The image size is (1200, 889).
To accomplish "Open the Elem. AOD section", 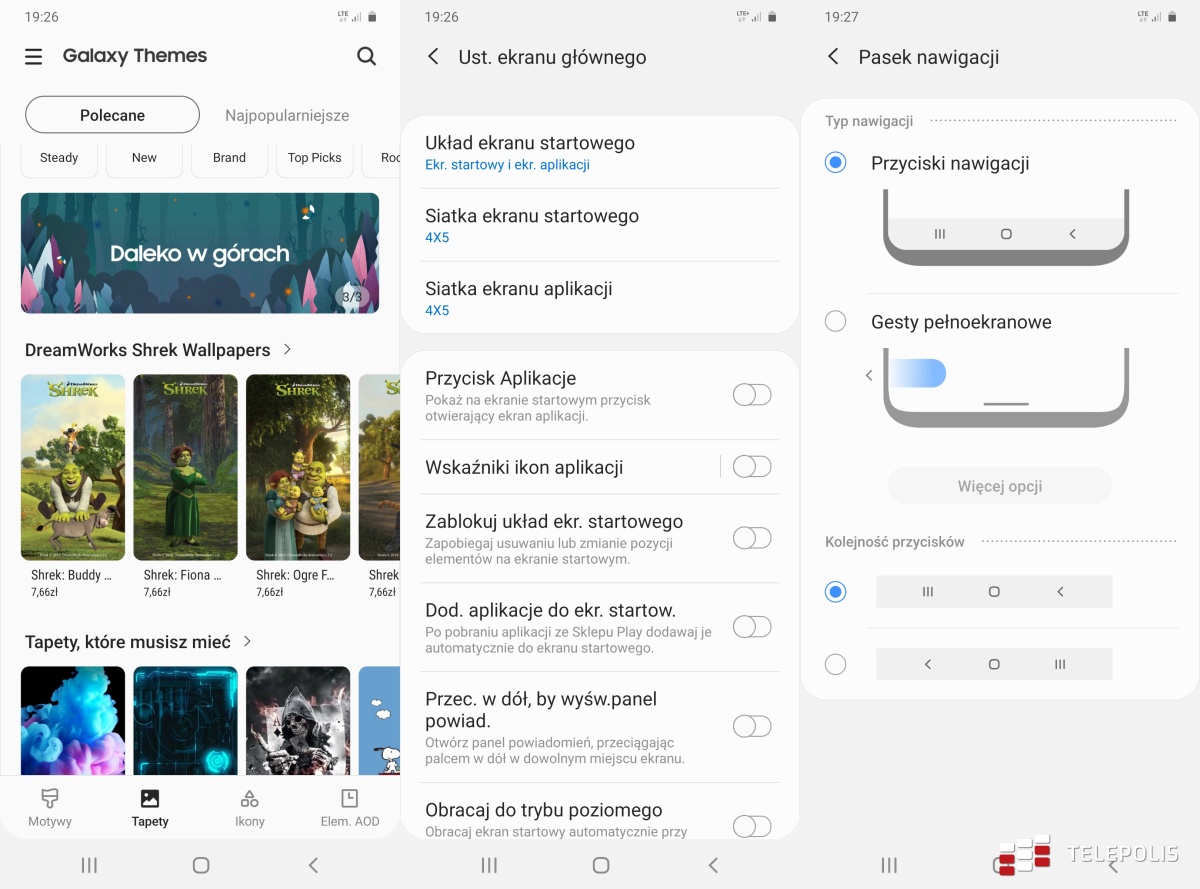I will 349,808.
